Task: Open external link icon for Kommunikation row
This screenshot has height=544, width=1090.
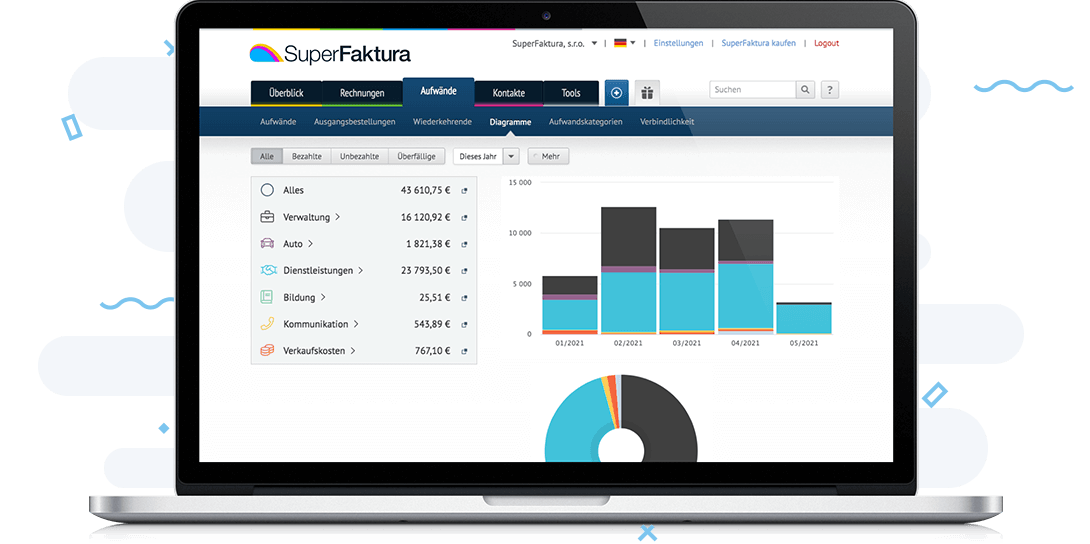Action: point(464,324)
